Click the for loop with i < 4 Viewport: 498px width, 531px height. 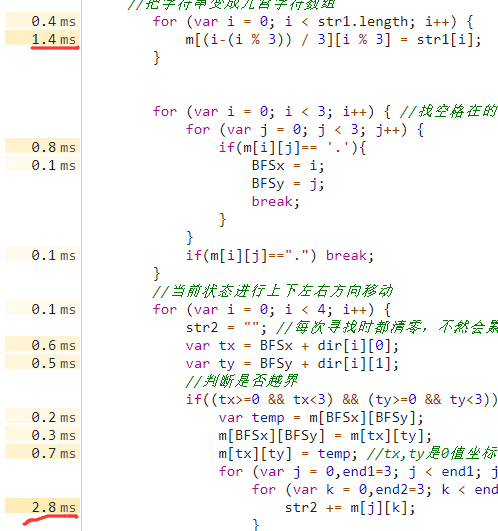coord(272,310)
